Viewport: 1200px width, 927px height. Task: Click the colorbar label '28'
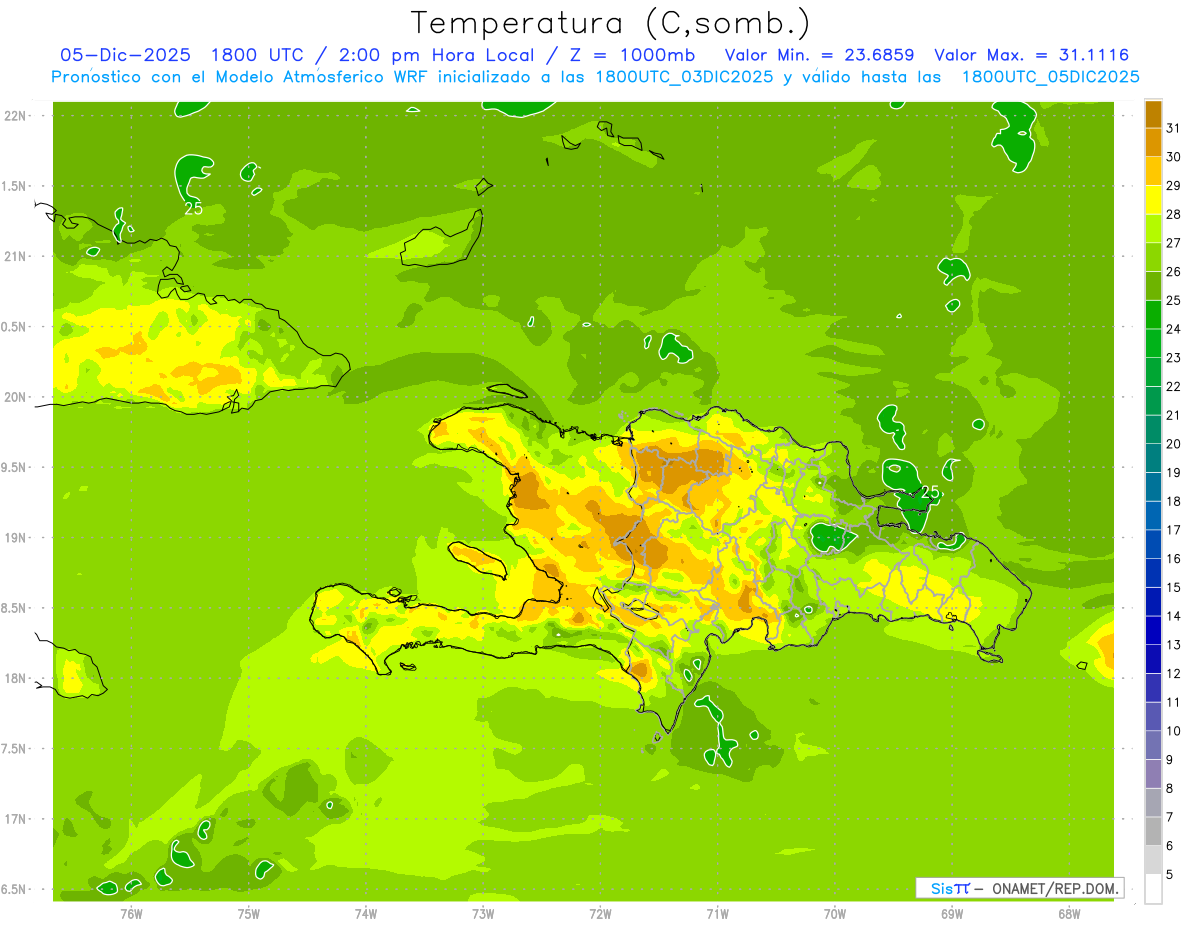pyautogui.click(x=1174, y=214)
